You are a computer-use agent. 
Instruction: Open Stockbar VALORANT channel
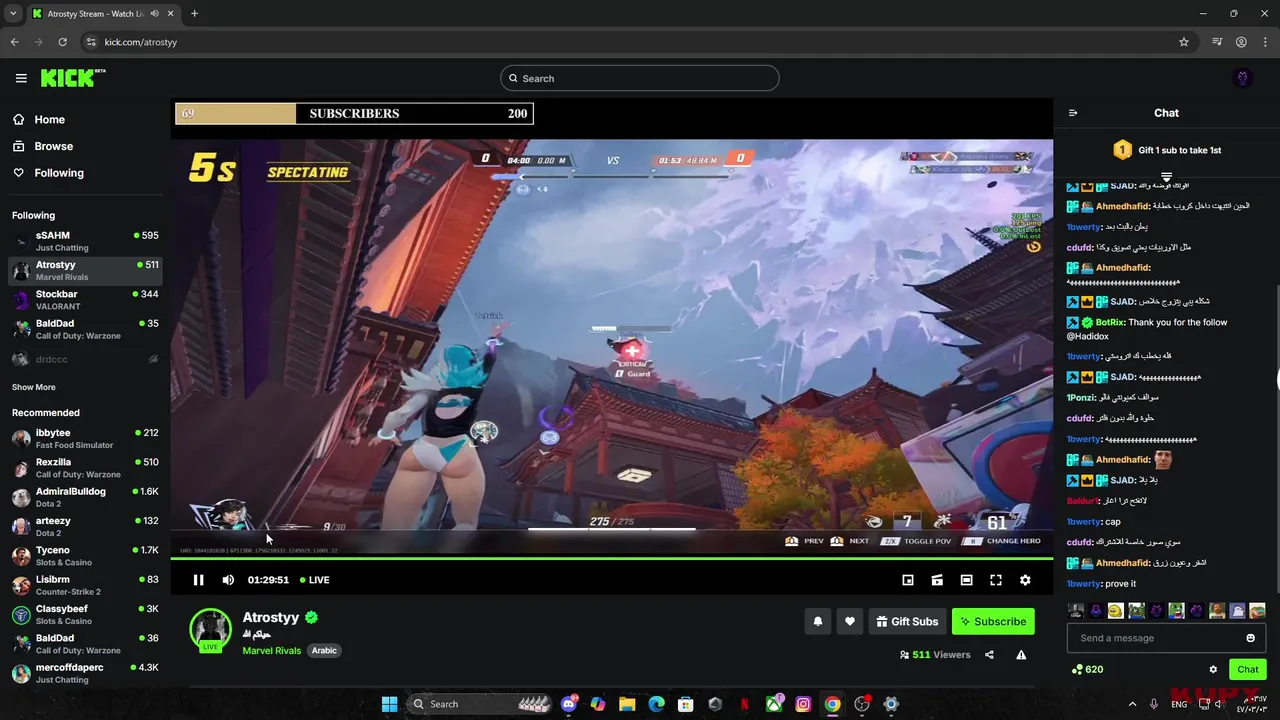click(x=85, y=300)
